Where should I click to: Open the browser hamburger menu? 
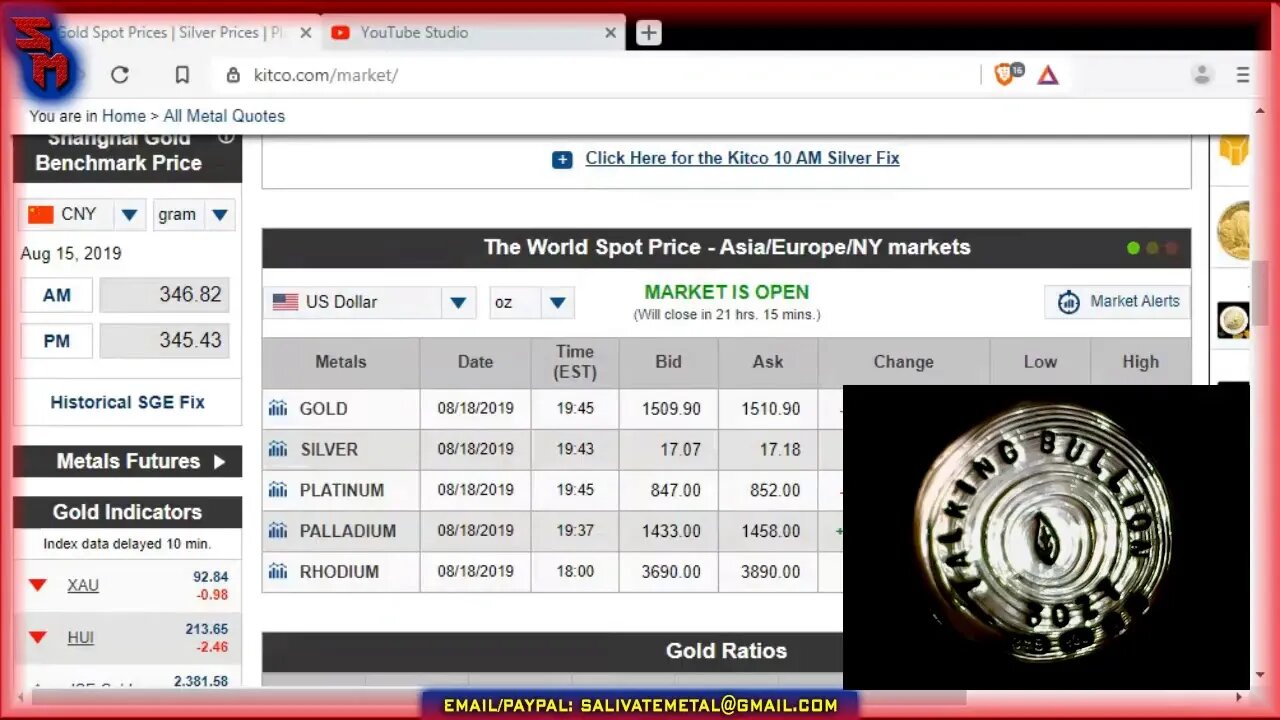pyautogui.click(x=1243, y=75)
